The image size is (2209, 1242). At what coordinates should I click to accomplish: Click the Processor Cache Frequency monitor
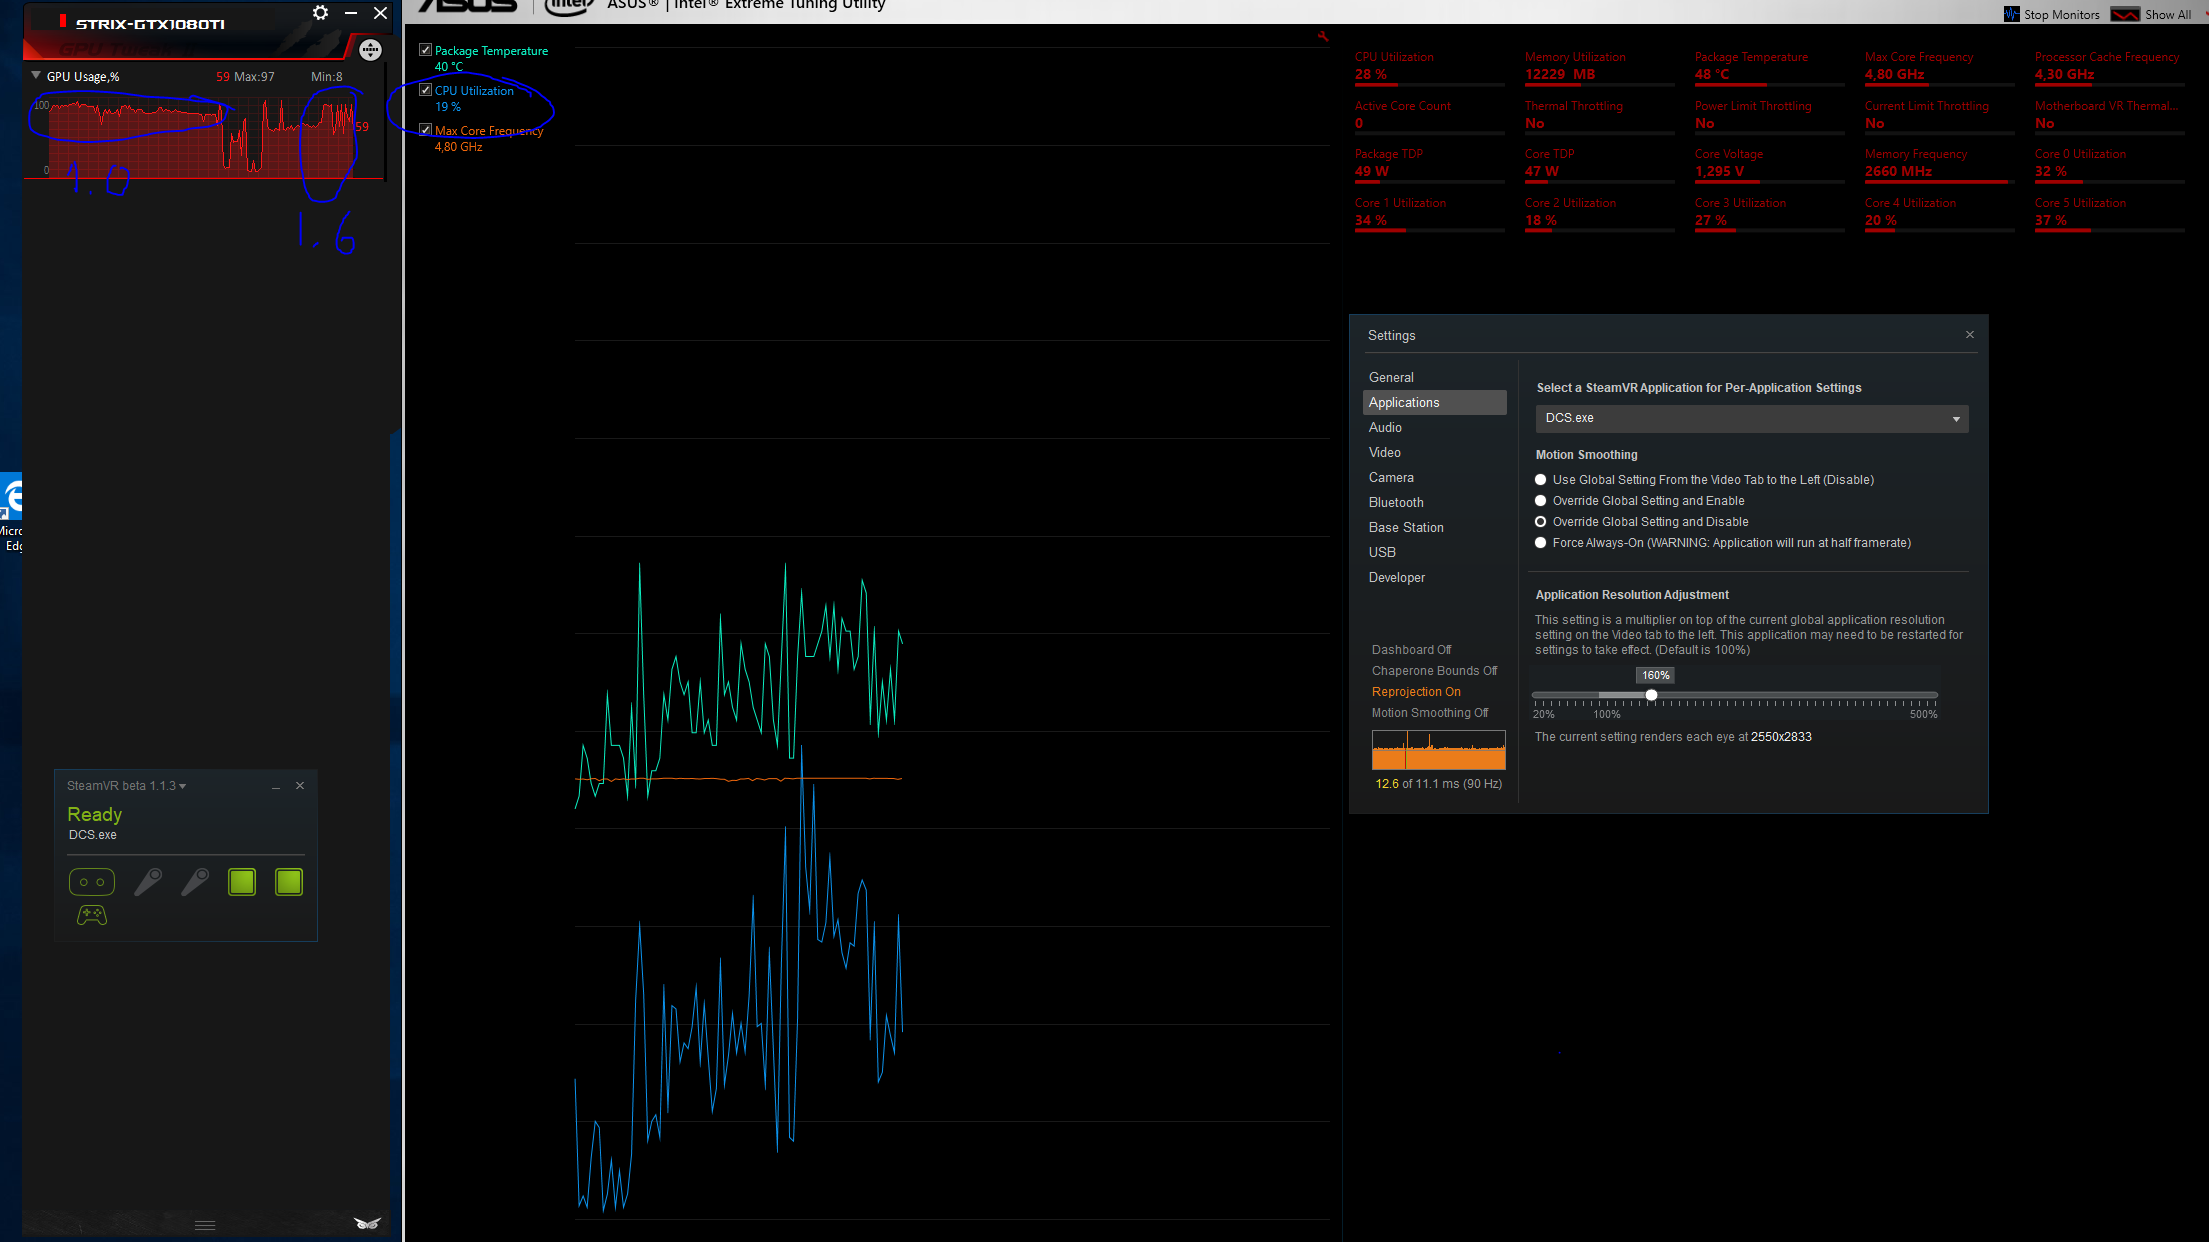(x=2109, y=67)
